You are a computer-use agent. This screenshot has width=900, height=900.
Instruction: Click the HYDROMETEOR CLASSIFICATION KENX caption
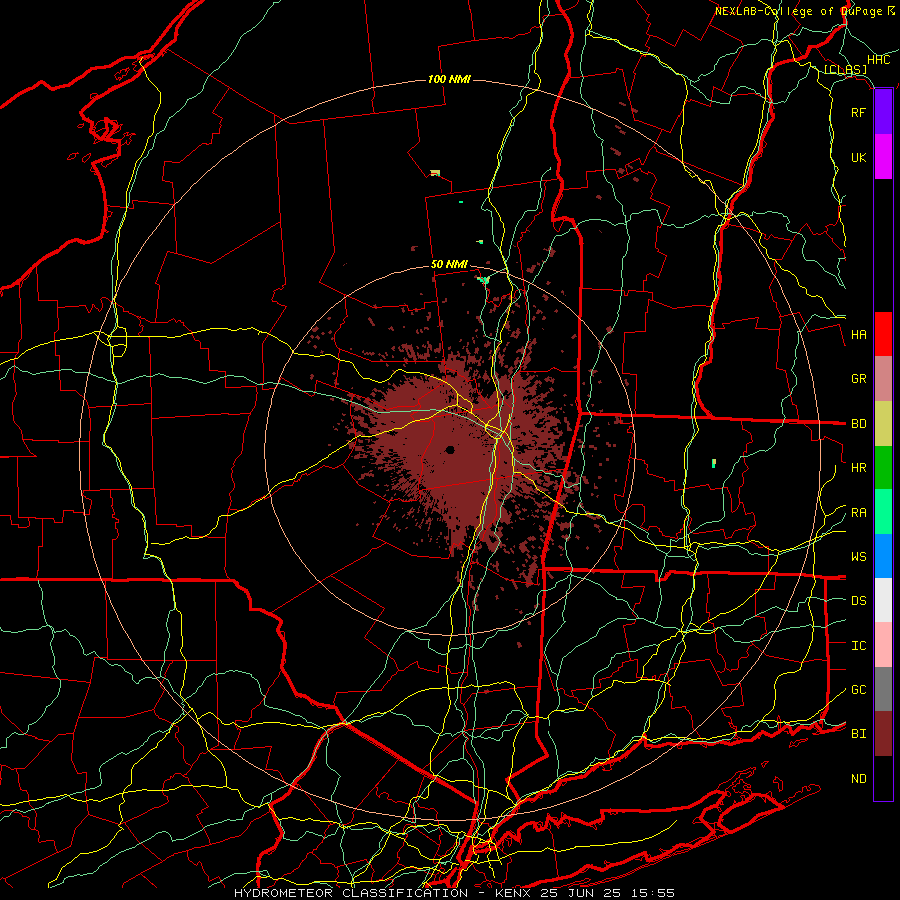454,893
